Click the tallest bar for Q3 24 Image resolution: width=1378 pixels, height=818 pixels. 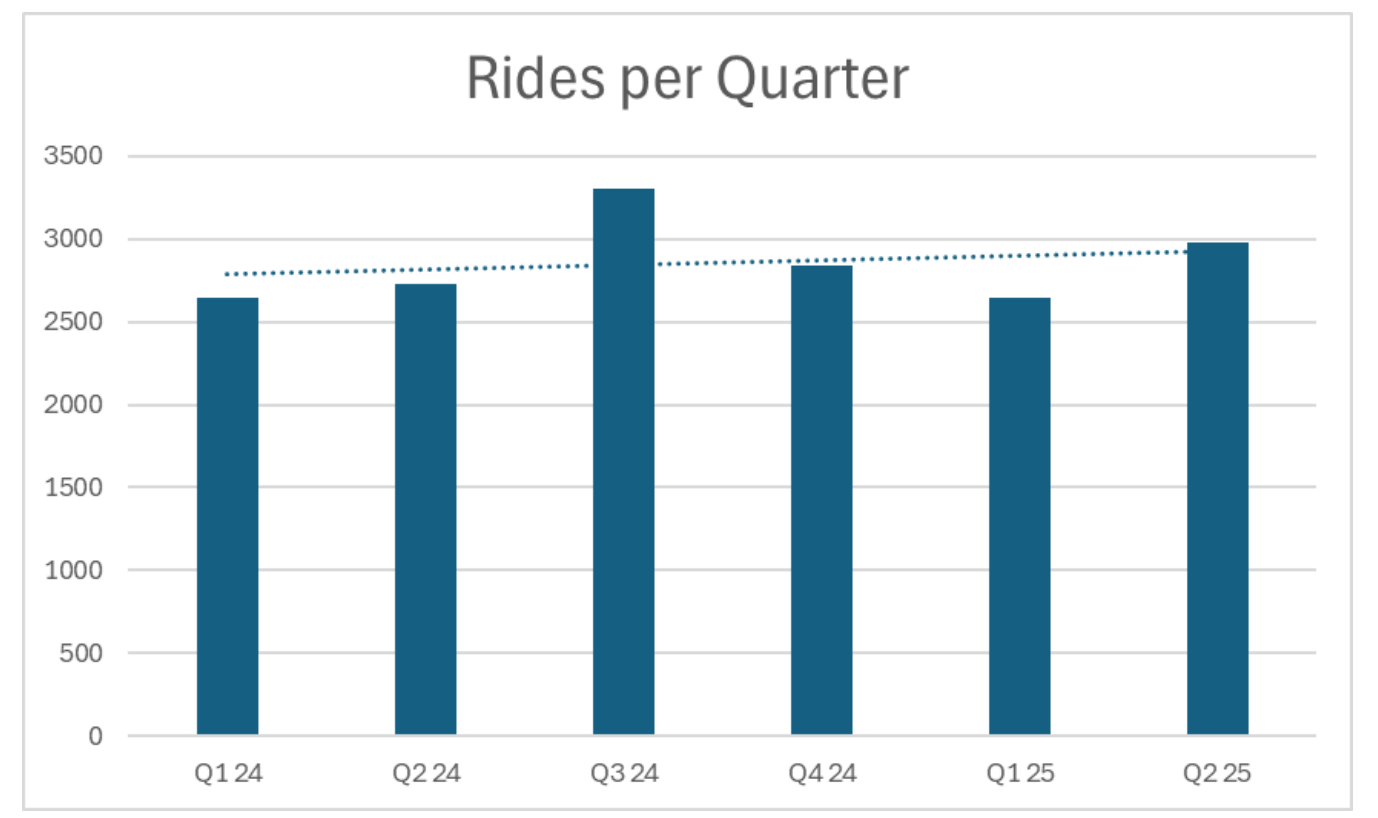click(x=623, y=462)
